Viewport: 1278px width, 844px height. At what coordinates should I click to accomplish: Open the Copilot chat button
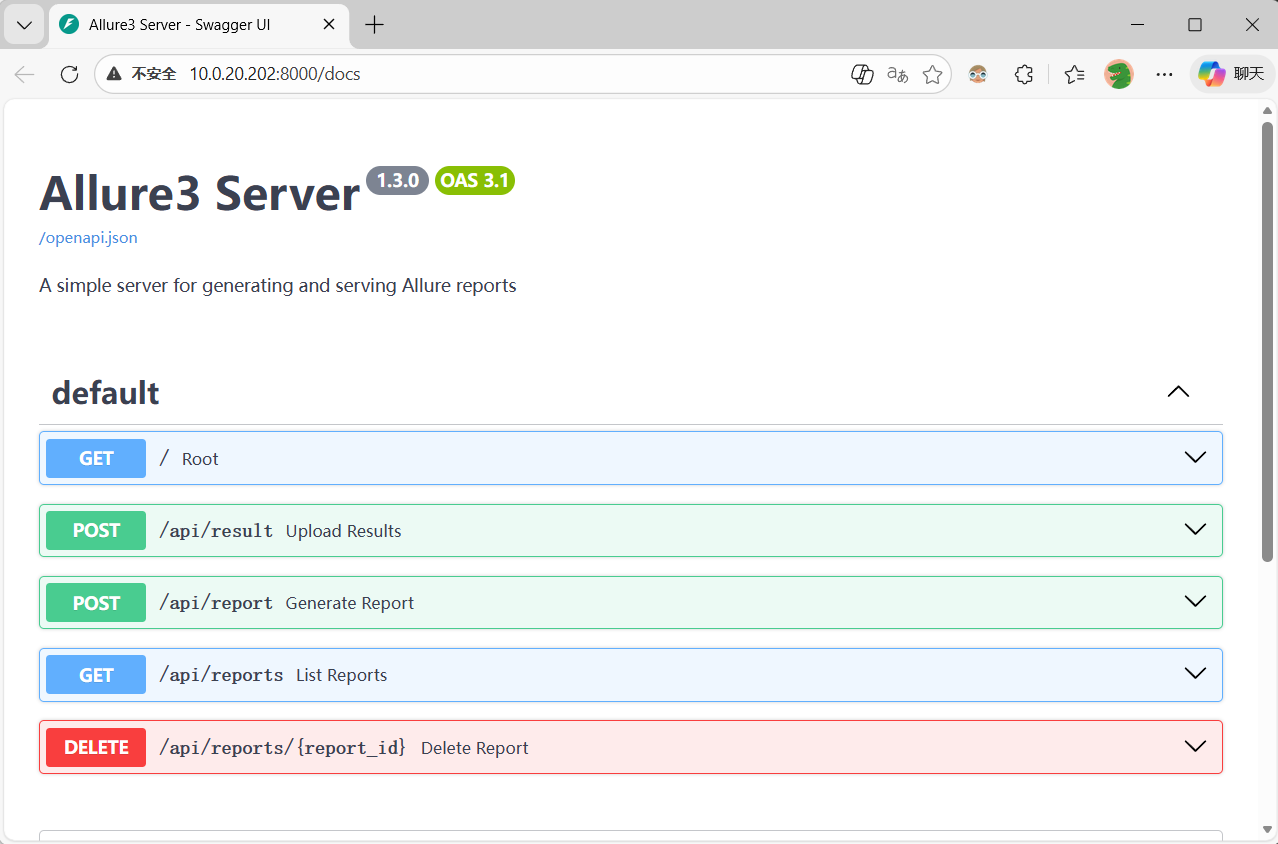(1232, 74)
